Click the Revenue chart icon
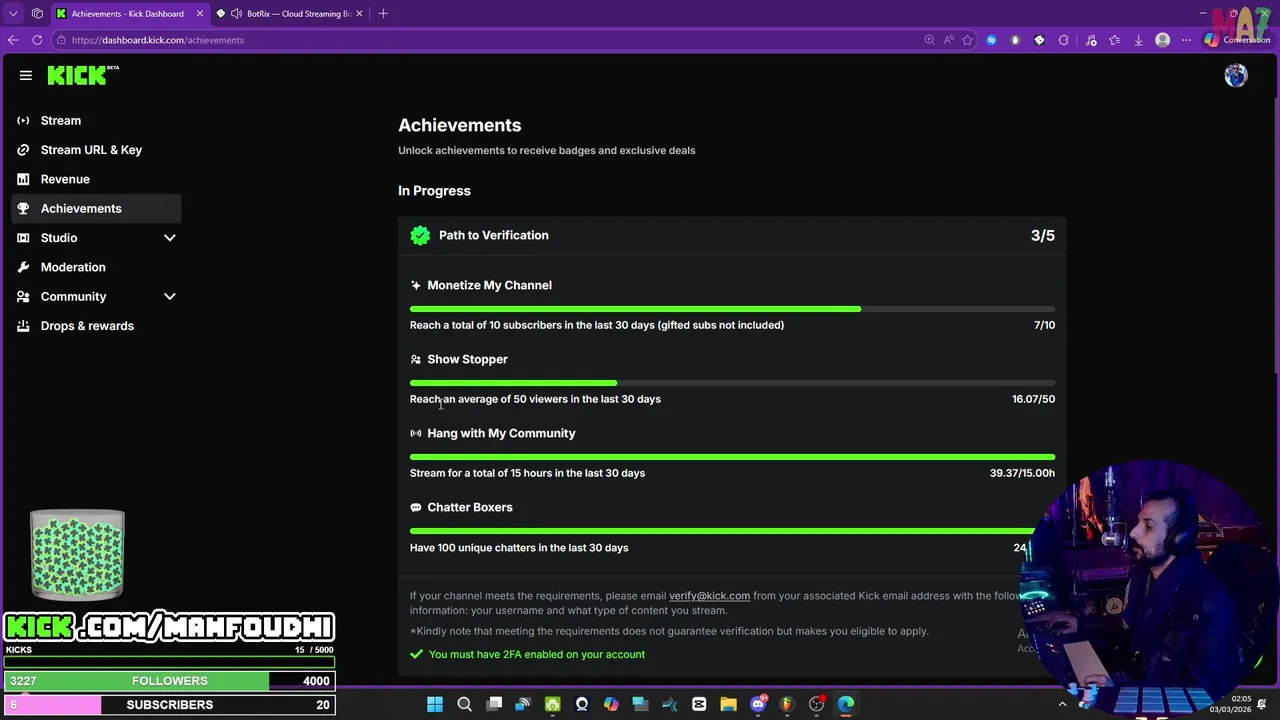This screenshot has width=1280, height=720. pyautogui.click(x=23, y=179)
